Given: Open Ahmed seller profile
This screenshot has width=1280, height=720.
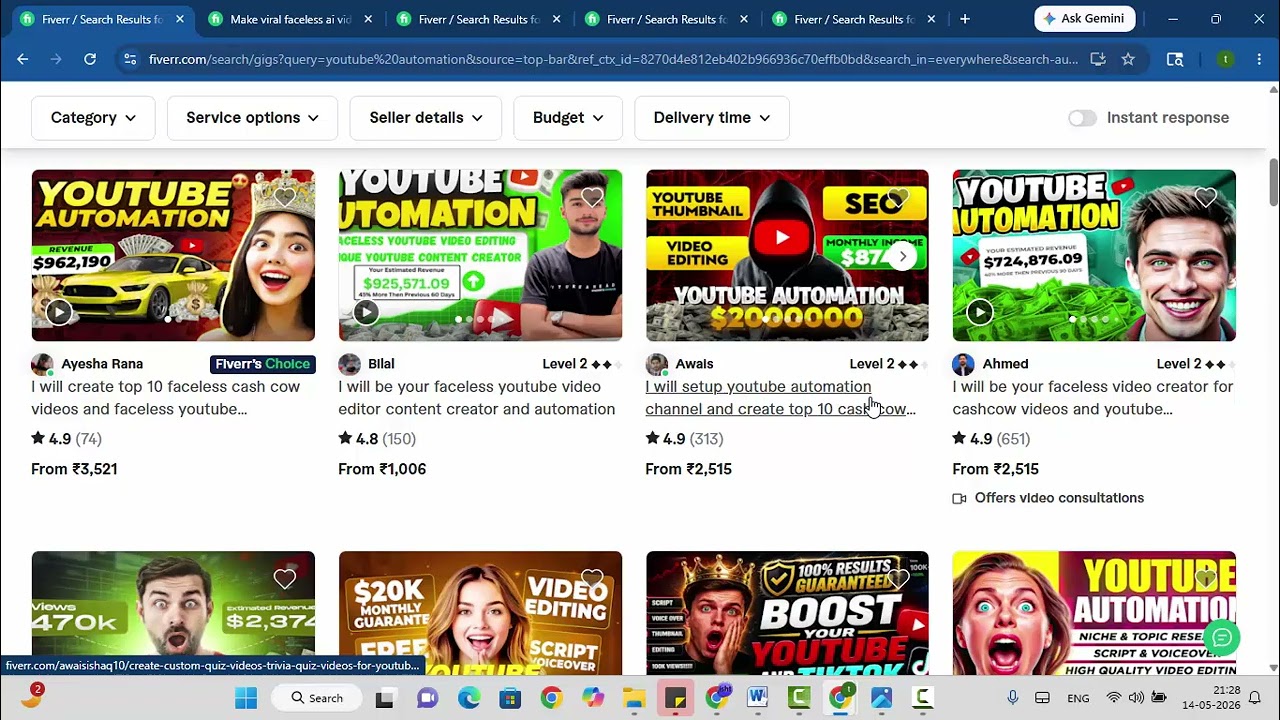Looking at the screenshot, I should click(x=1005, y=364).
